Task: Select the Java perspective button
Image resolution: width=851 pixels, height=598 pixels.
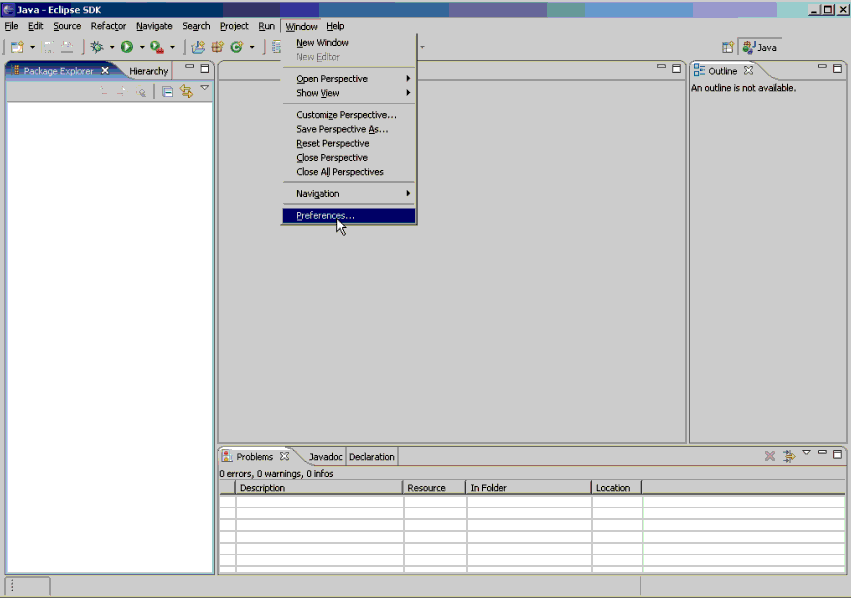Action: [x=760, y=47]
